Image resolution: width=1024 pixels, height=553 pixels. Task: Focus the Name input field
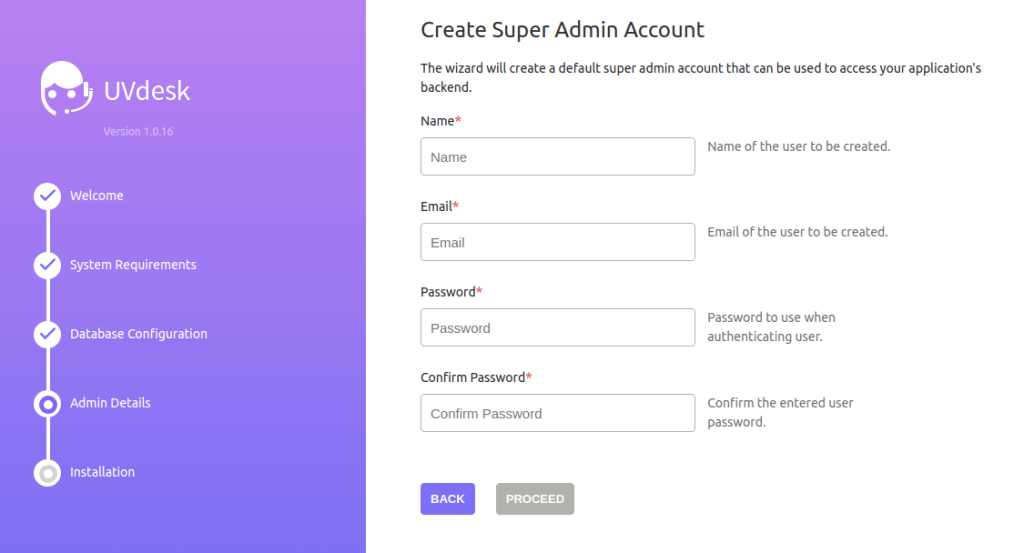(558, 157)
